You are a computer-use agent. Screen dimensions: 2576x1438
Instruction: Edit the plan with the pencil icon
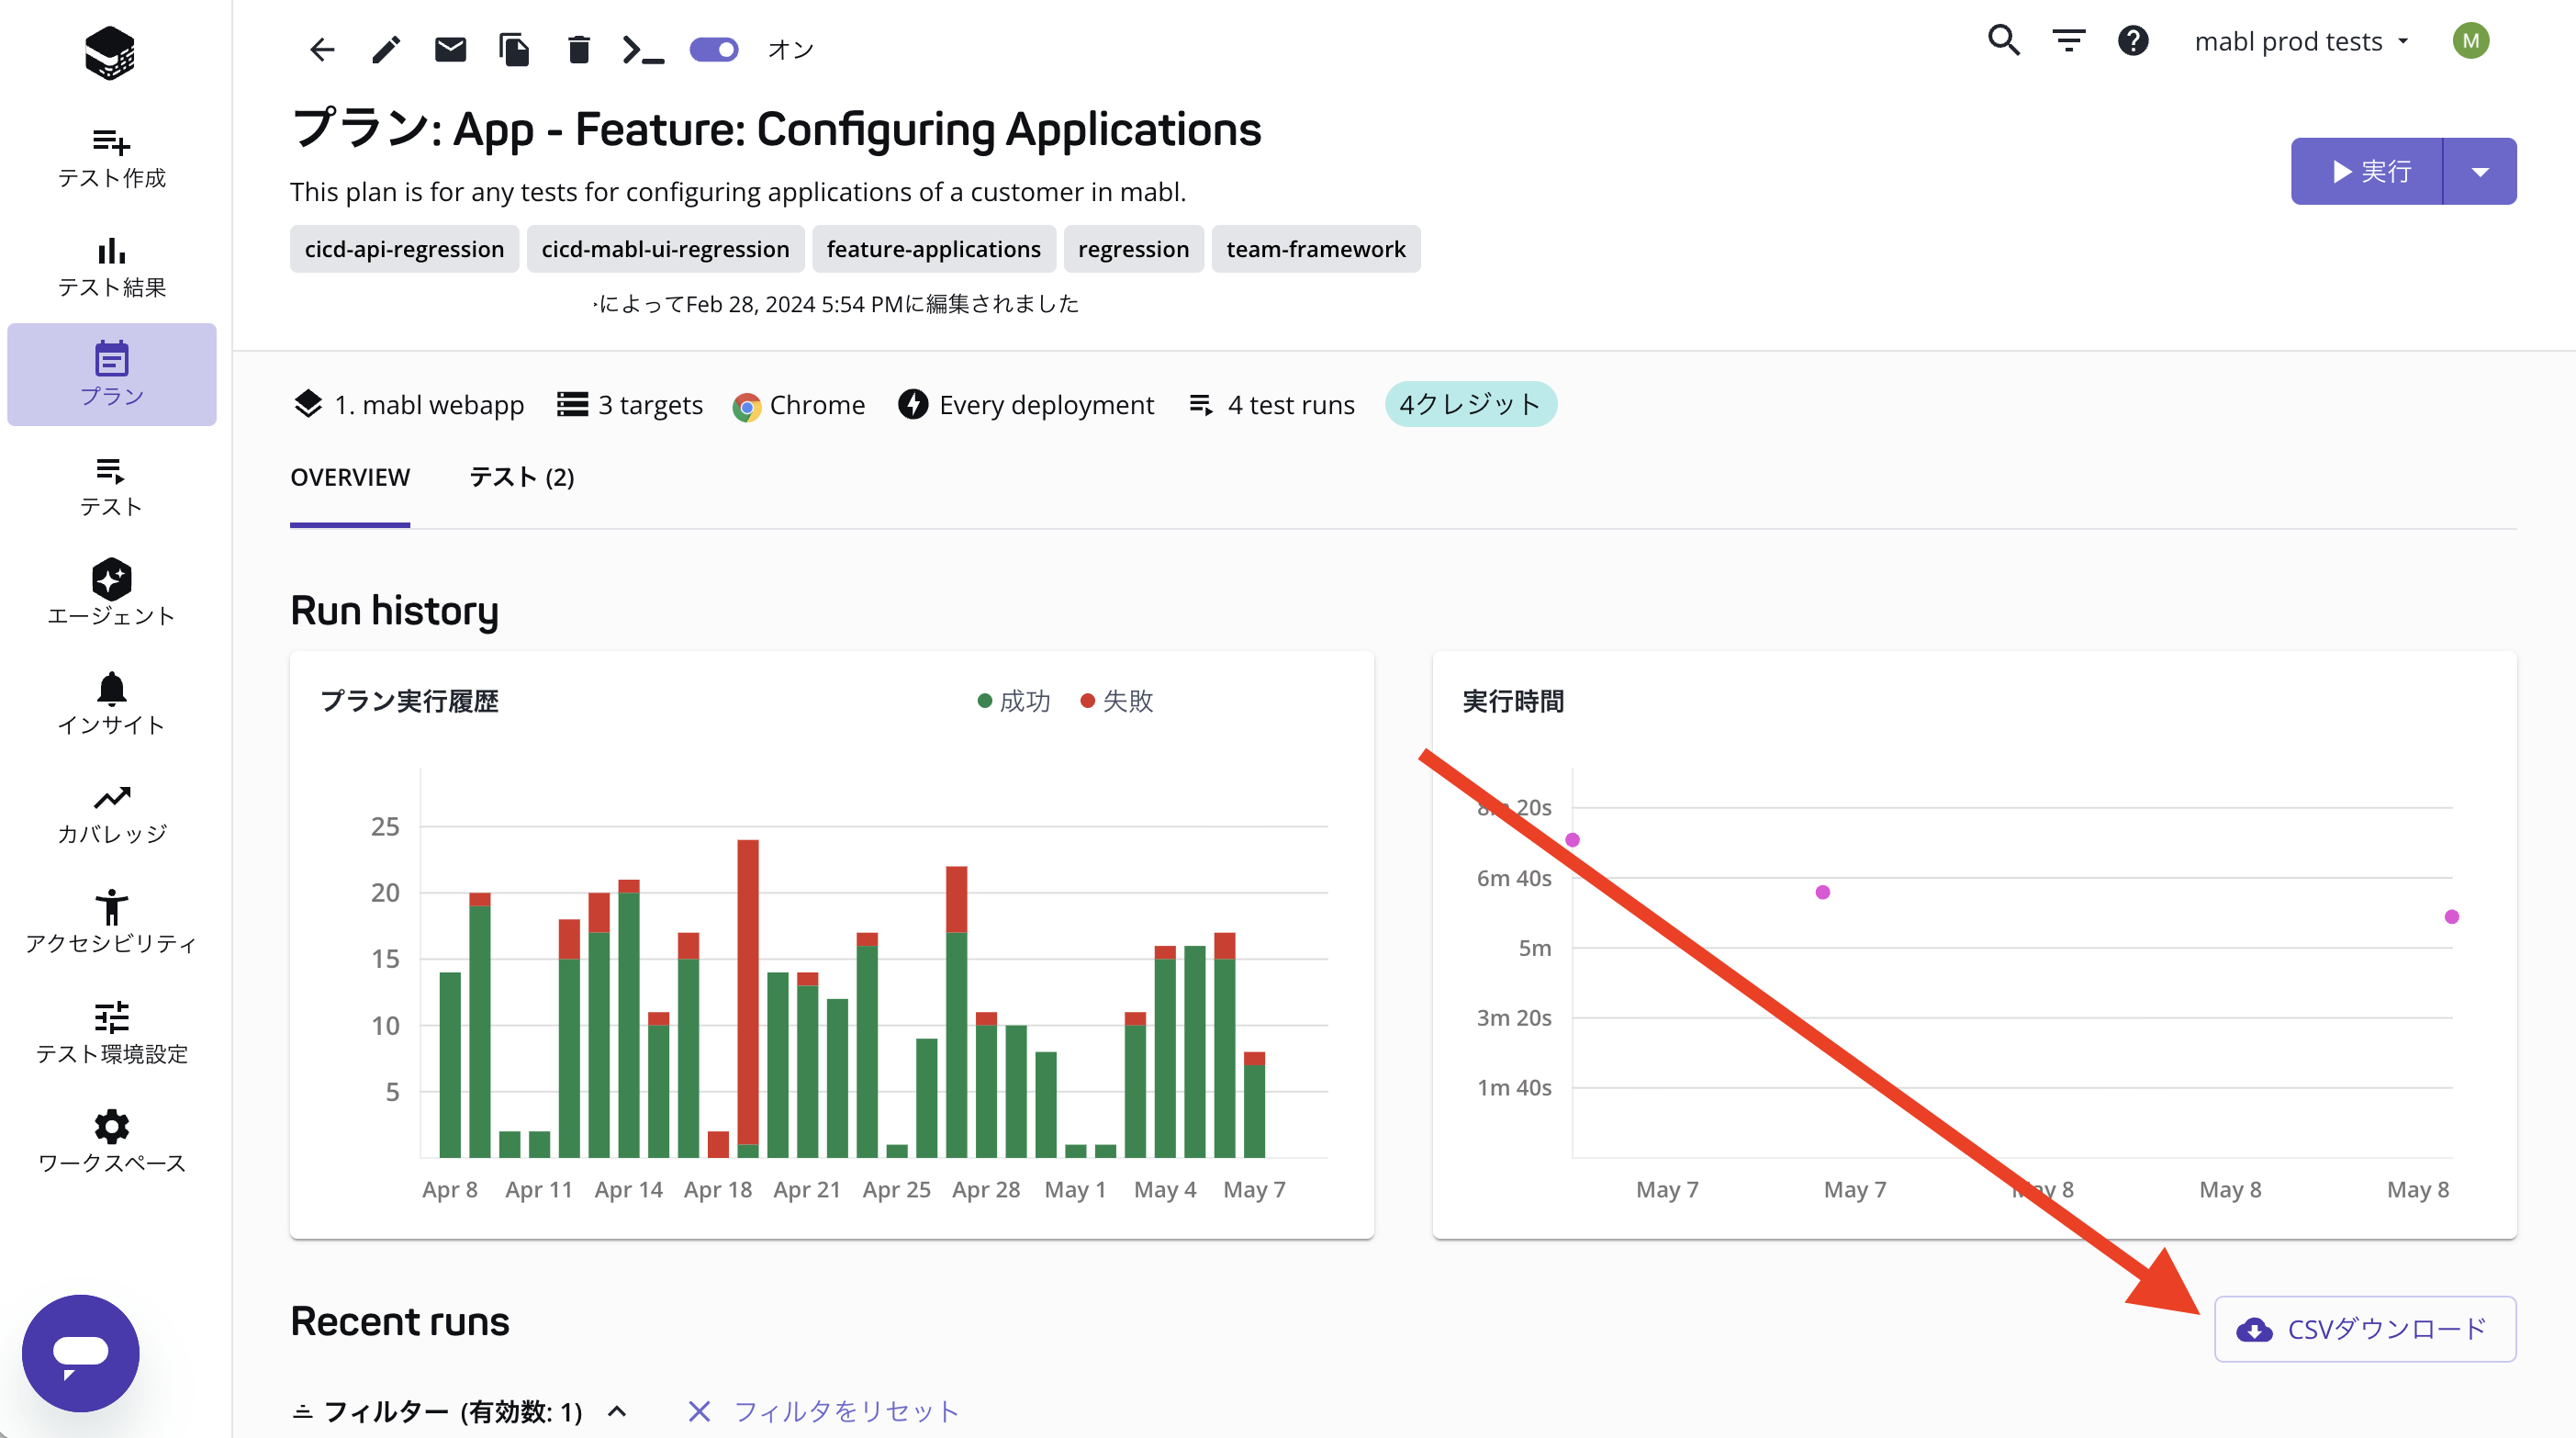pyautogui.click(x=386, y=50)
